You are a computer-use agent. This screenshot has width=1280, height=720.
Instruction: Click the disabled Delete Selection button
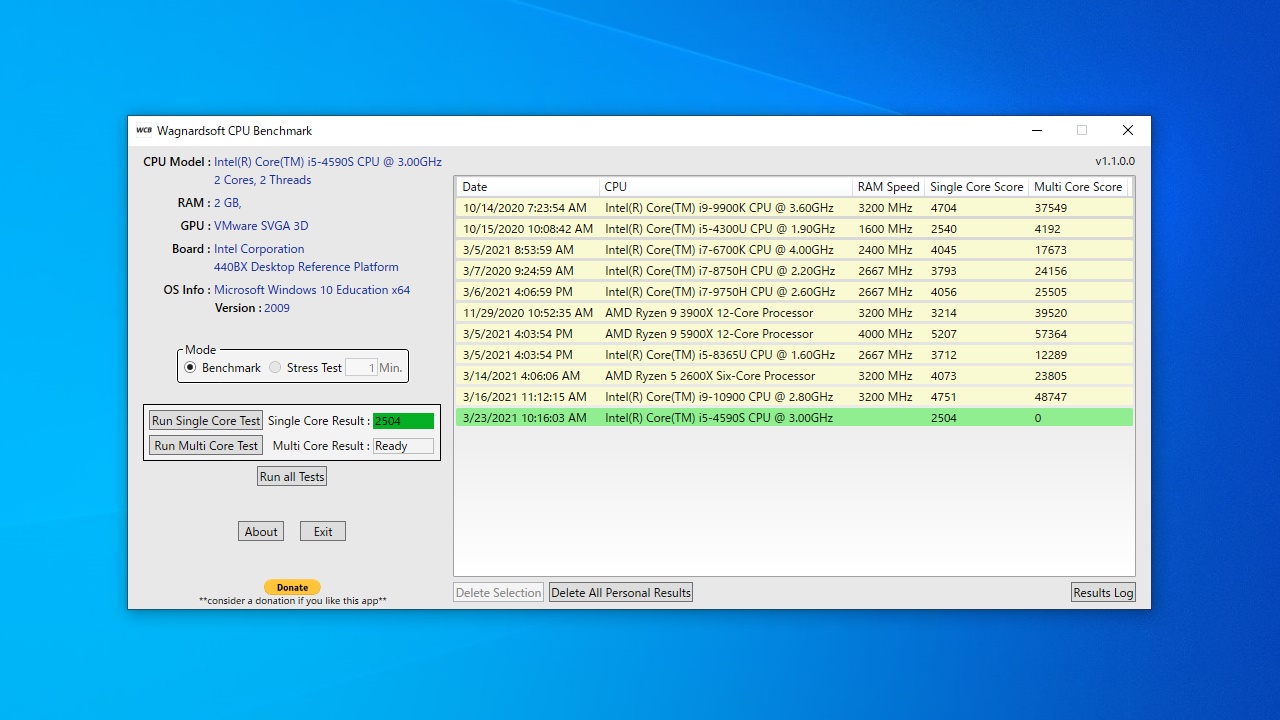coord(498,593)
